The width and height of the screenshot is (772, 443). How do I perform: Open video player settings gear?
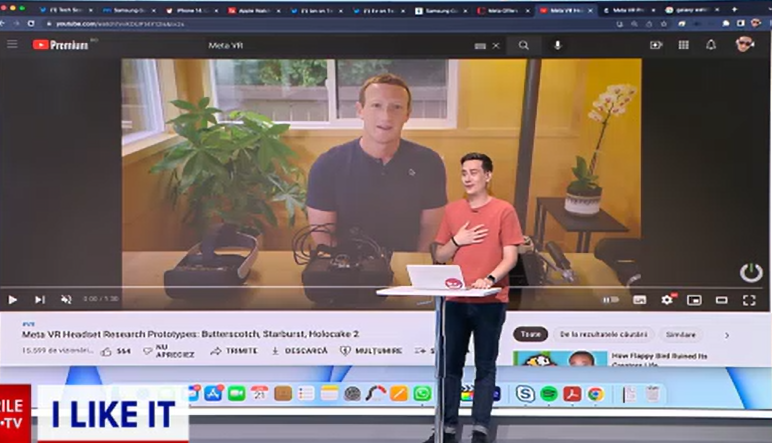[667, 299]
